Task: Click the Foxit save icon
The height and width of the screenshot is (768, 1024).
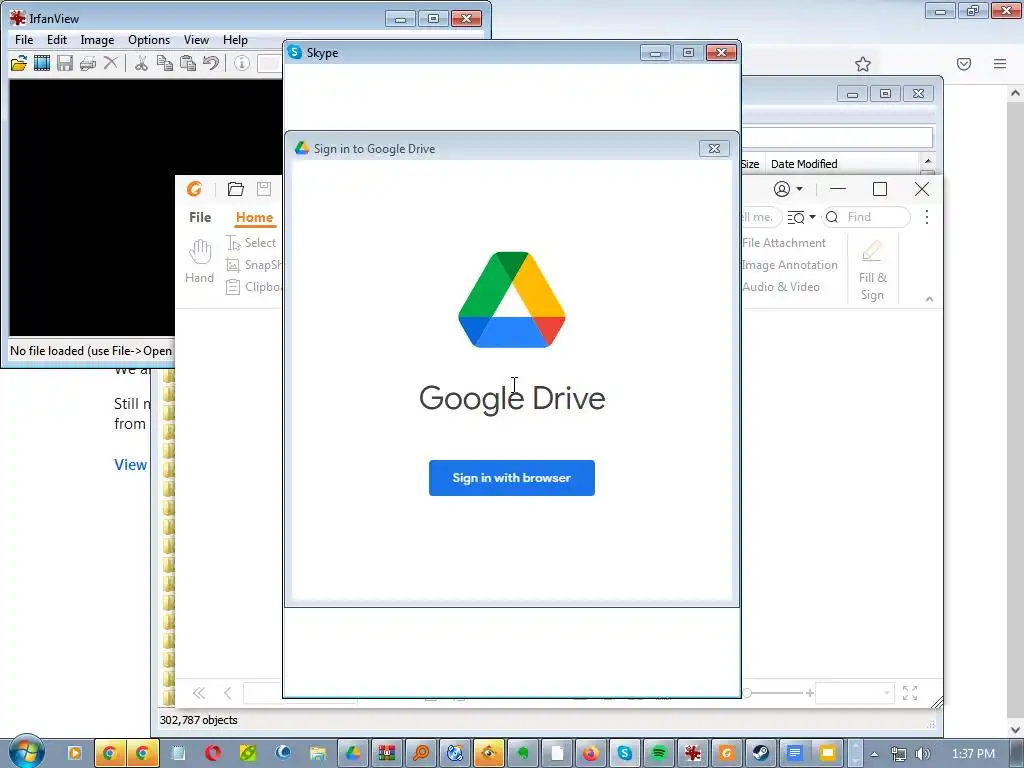Action: coord(264,189)
